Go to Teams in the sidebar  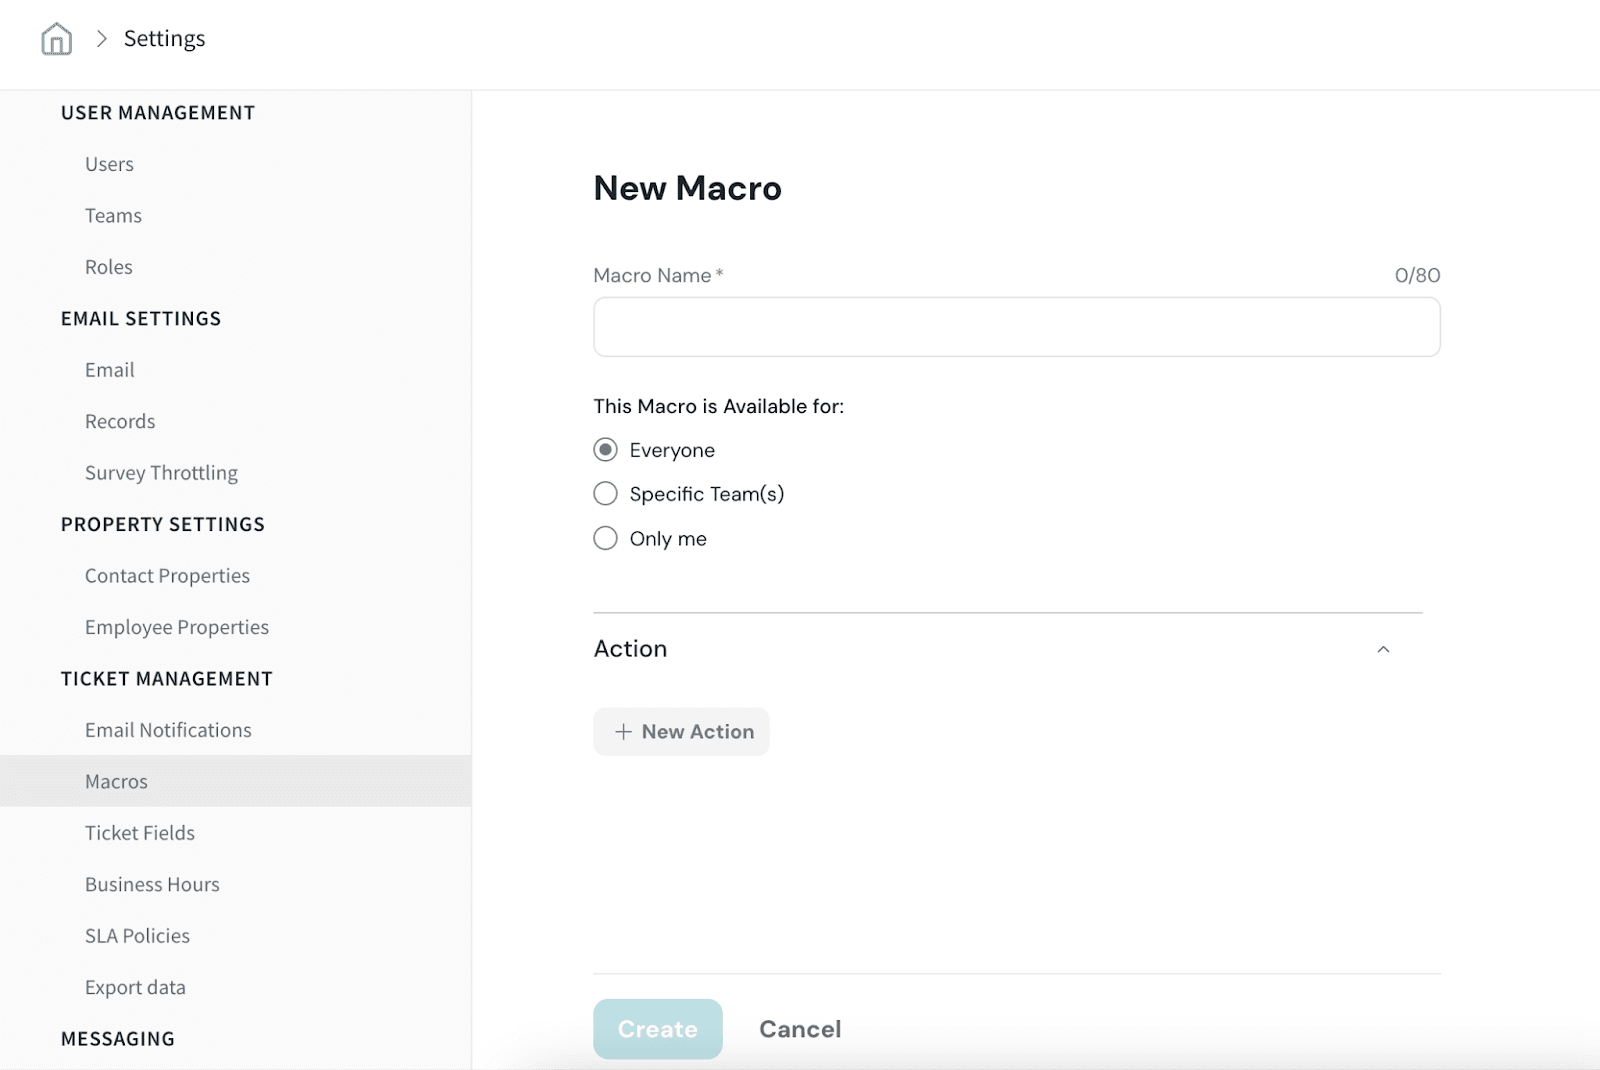coord(113,216)
